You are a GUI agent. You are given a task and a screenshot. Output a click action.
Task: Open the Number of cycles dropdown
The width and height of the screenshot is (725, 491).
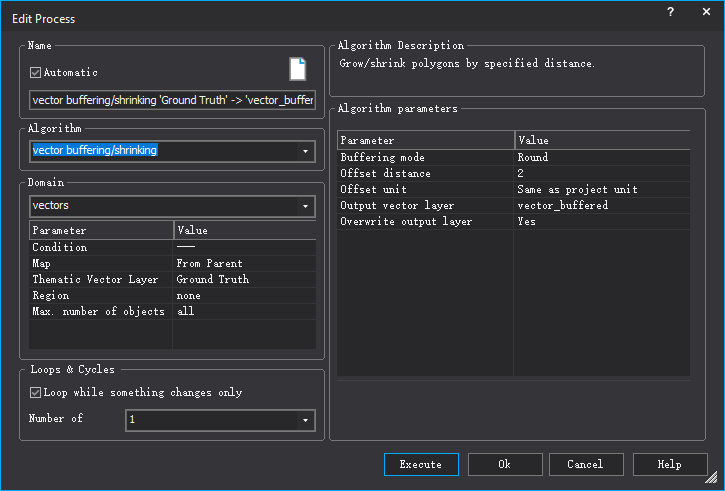pyautogui.click(x=304, y=421)
